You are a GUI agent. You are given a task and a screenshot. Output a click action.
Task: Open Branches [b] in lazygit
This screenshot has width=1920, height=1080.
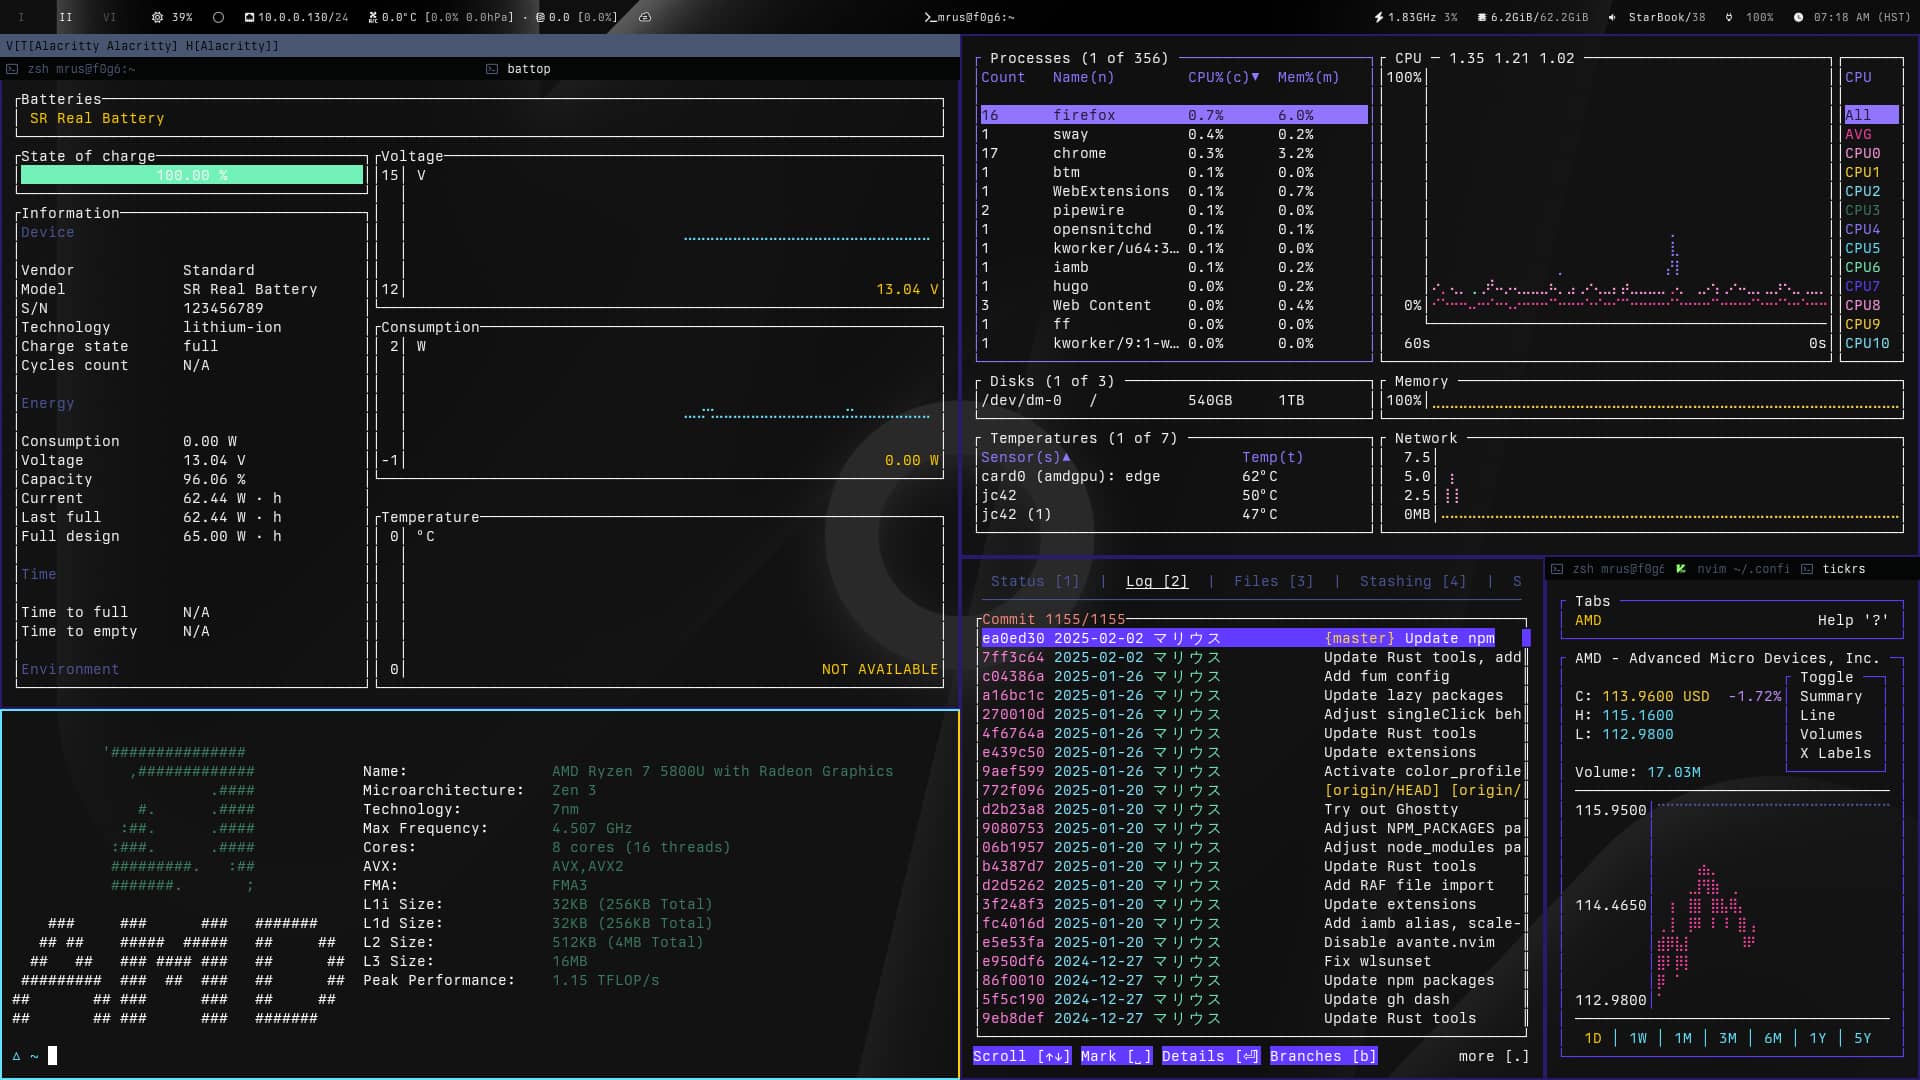tap(1323, 1055)
